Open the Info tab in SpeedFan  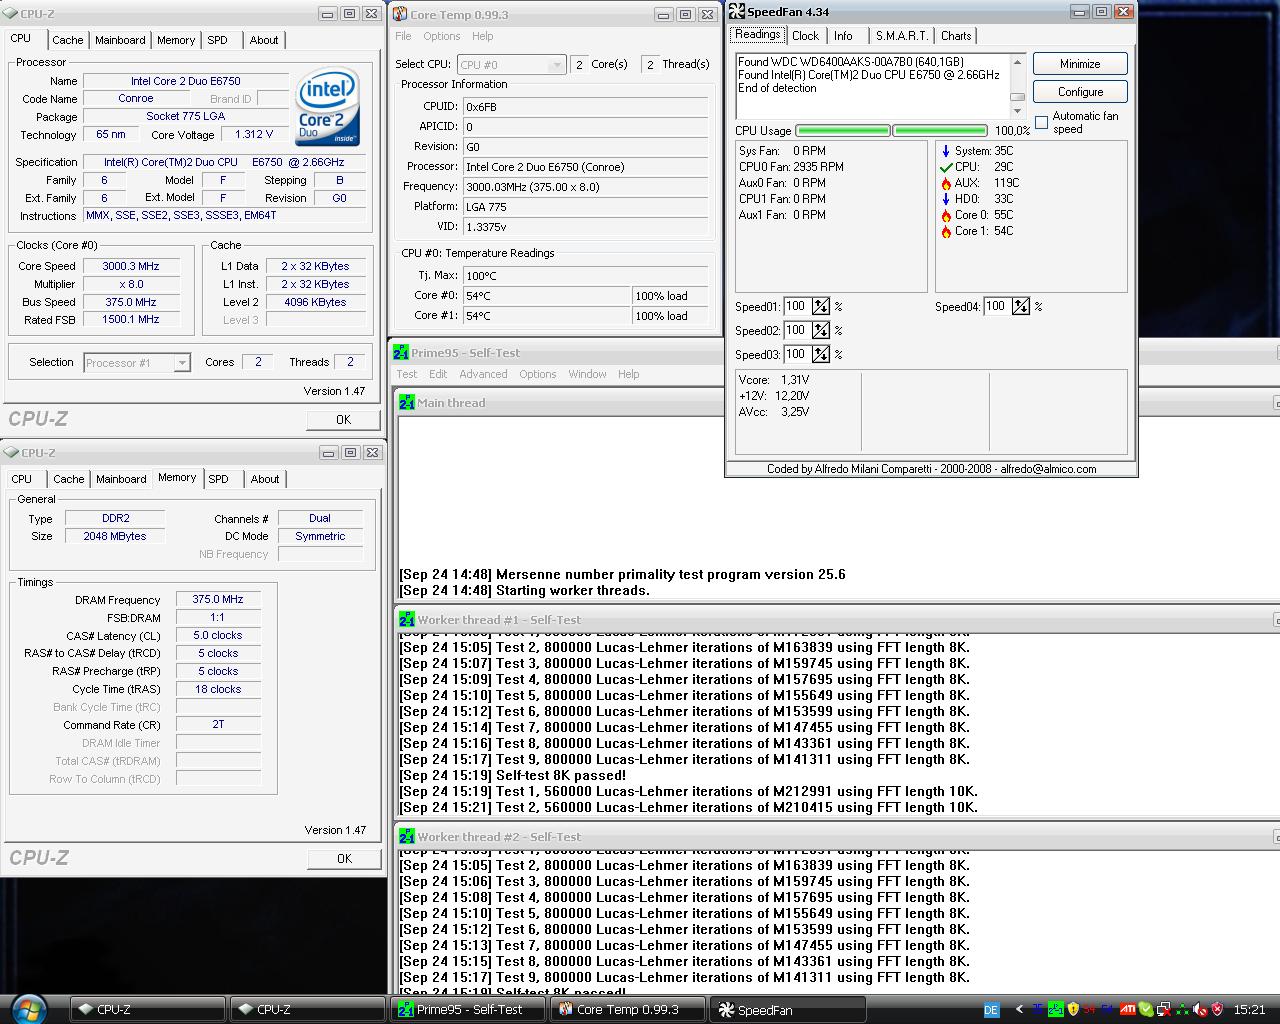click(843, 35)
